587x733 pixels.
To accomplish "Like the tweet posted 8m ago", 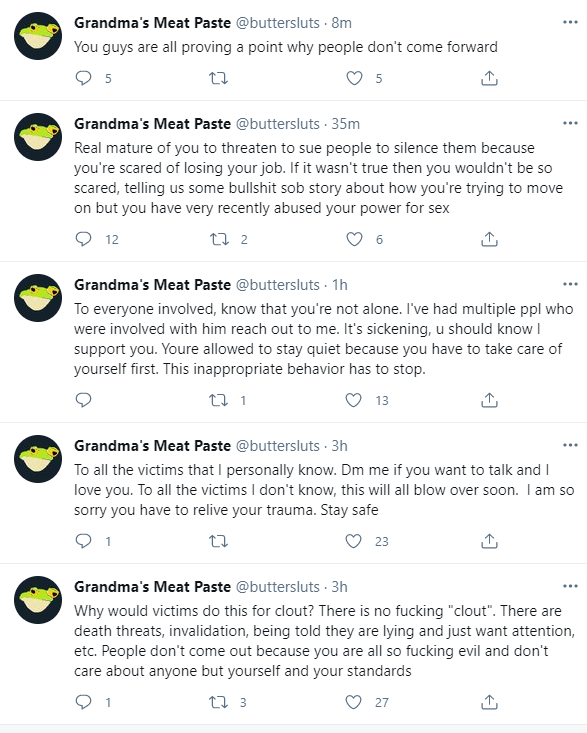I will [x=354, y=78].
